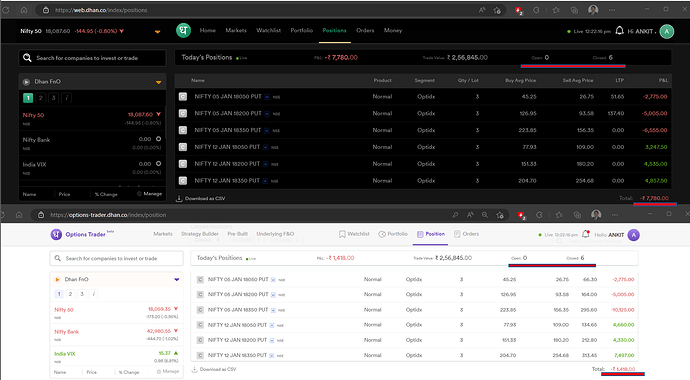The image size is (690, 380).
Task: Open the notifications bell next to Hi ANKIT
Action: click(620, 30)
